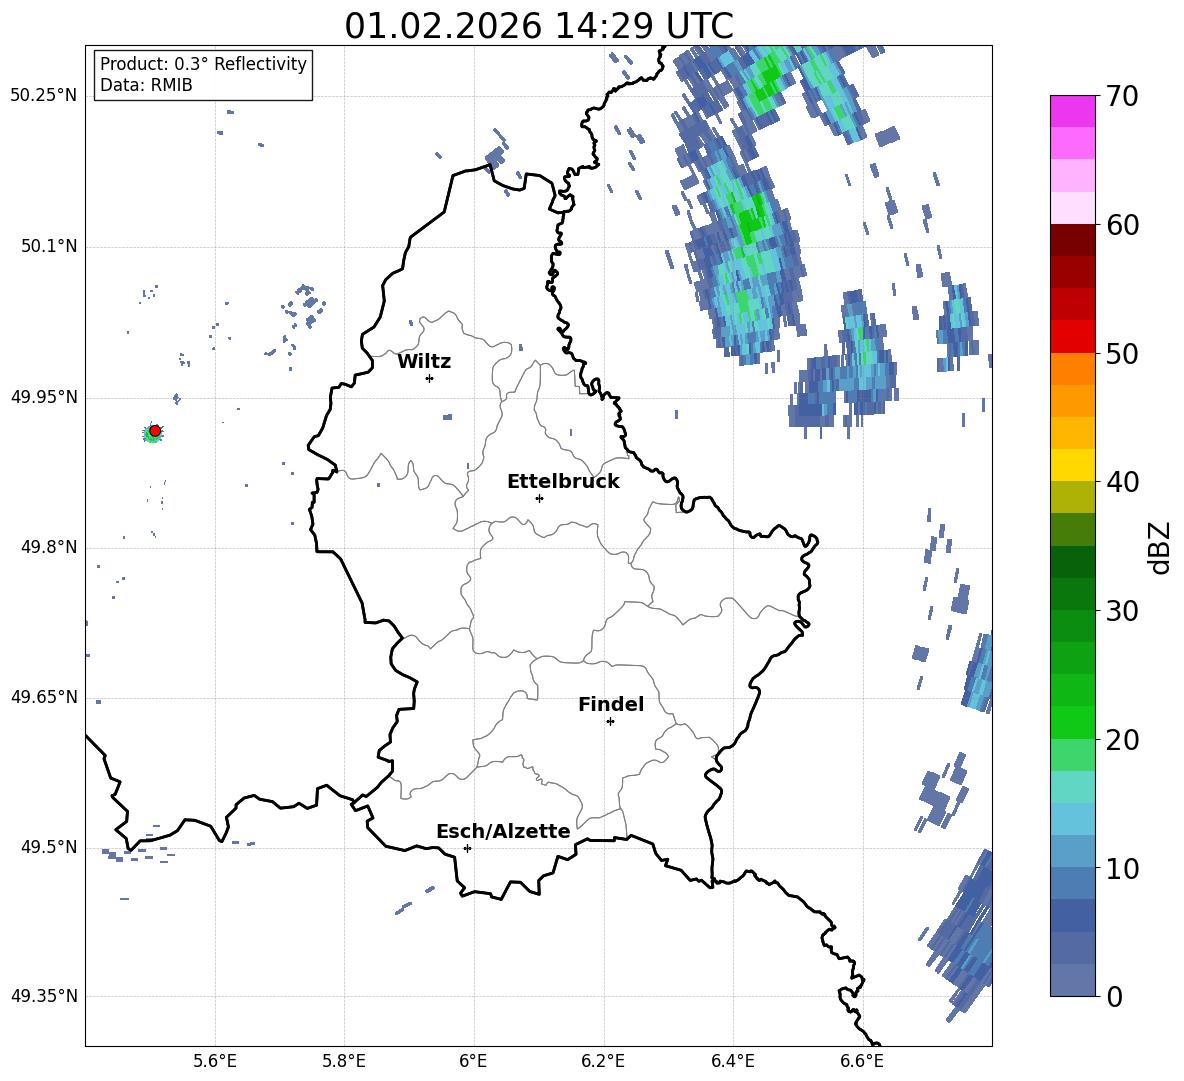Click the colorbar value 40
1184x1081 pixels.
[1122, 482]
